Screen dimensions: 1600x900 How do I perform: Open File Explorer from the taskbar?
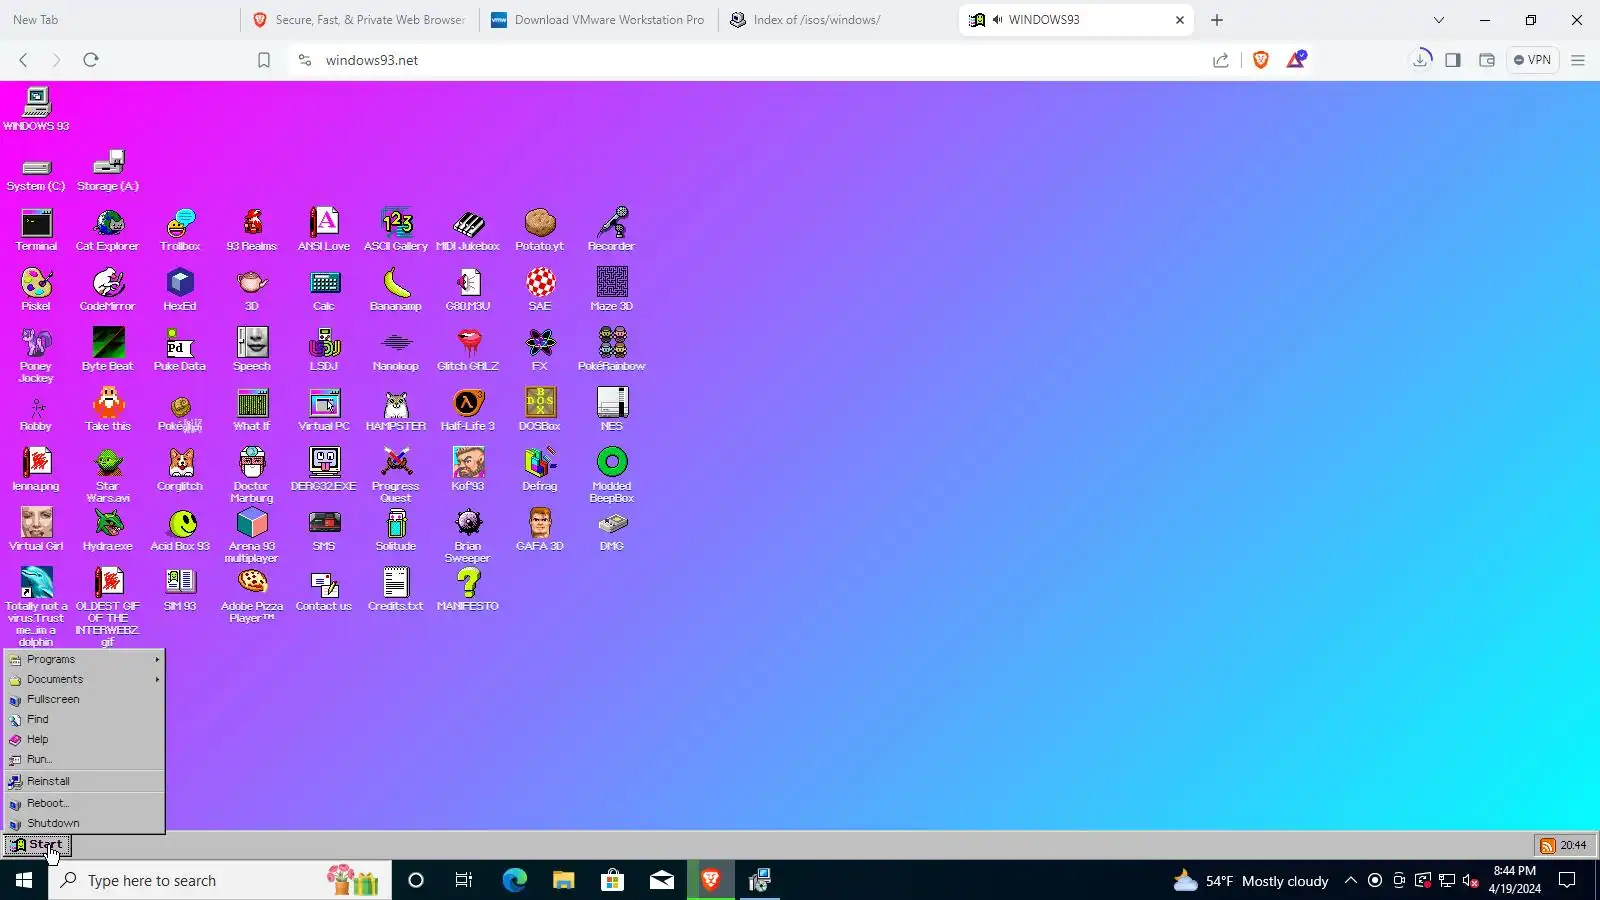click(563, 881)
